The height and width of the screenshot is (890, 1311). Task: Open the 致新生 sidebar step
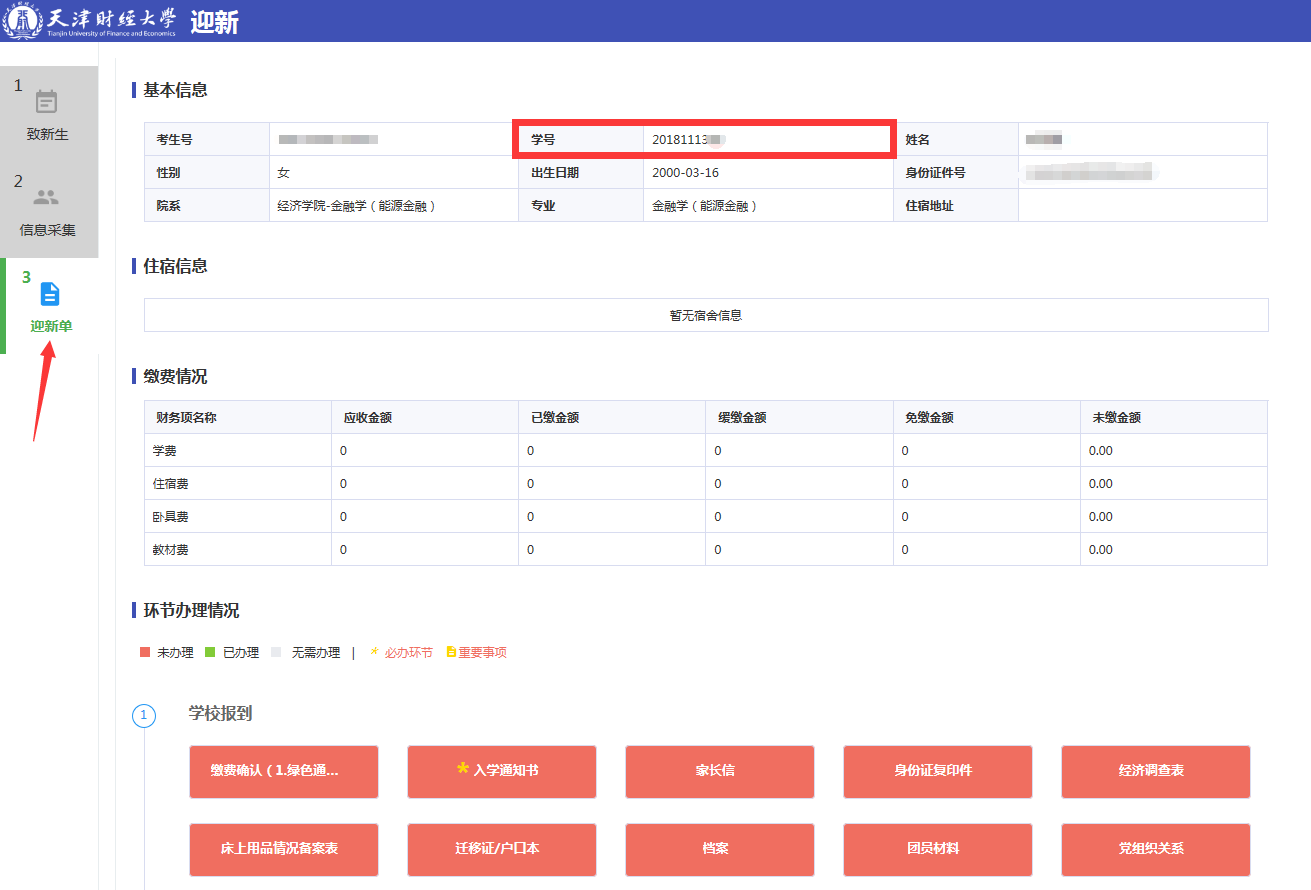pos(49,114)
